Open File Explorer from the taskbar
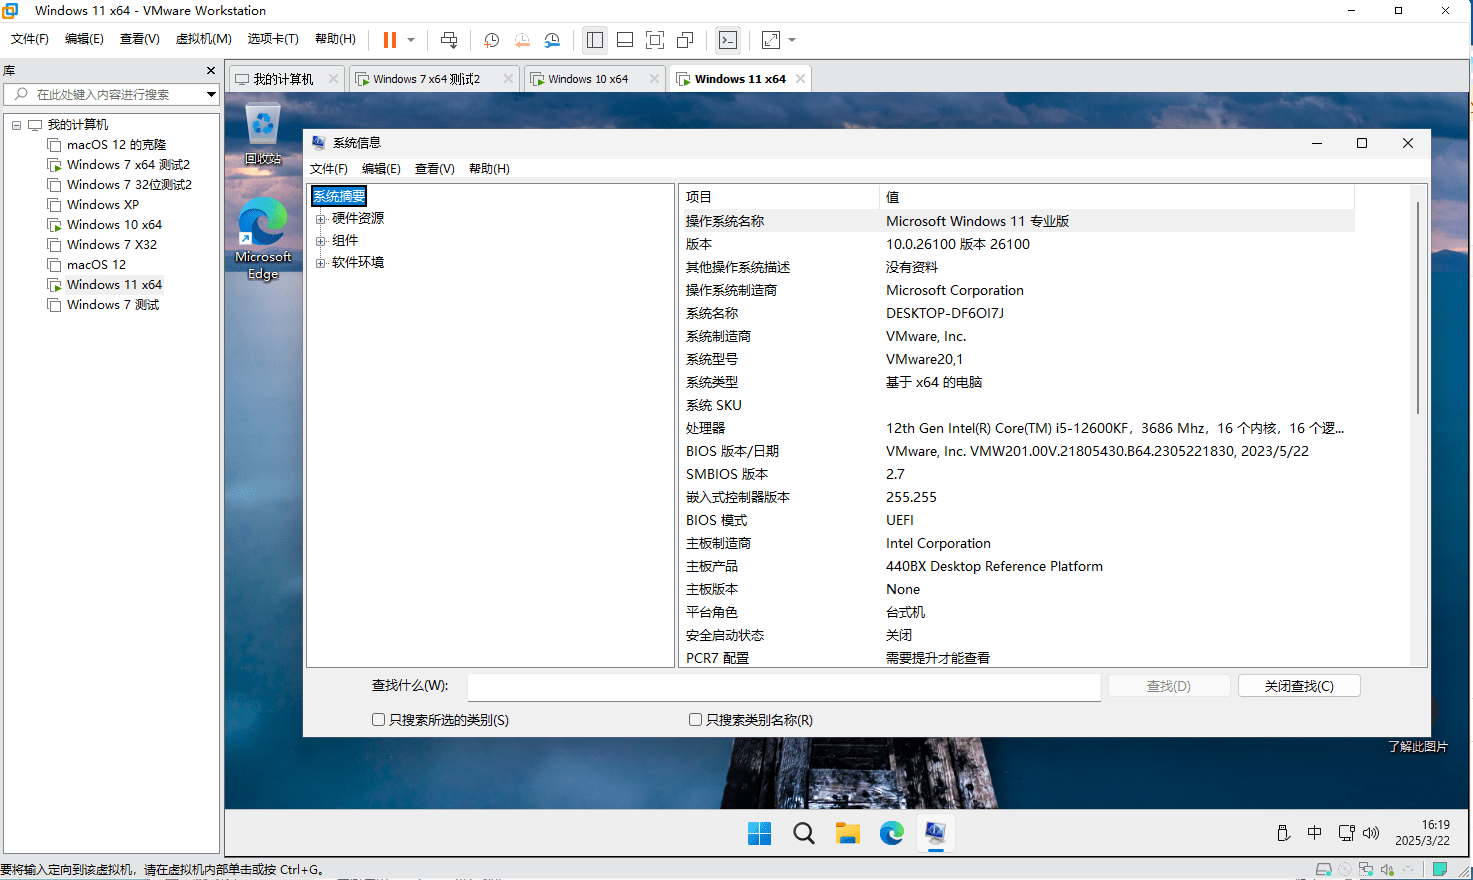Screen dimensions: 1473x880 tap(848, 833)
